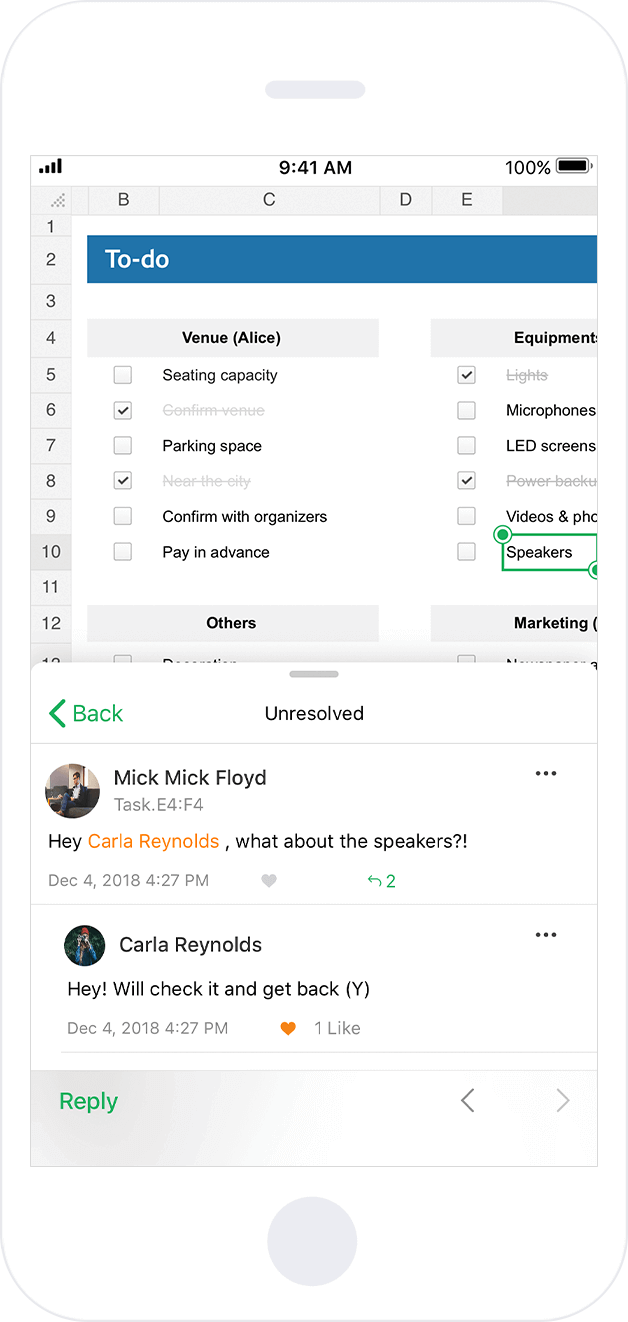Tap the select-all corner of the spreadsheet
The height and width of the screenshot is (1322, 628).
click(58, 199)
